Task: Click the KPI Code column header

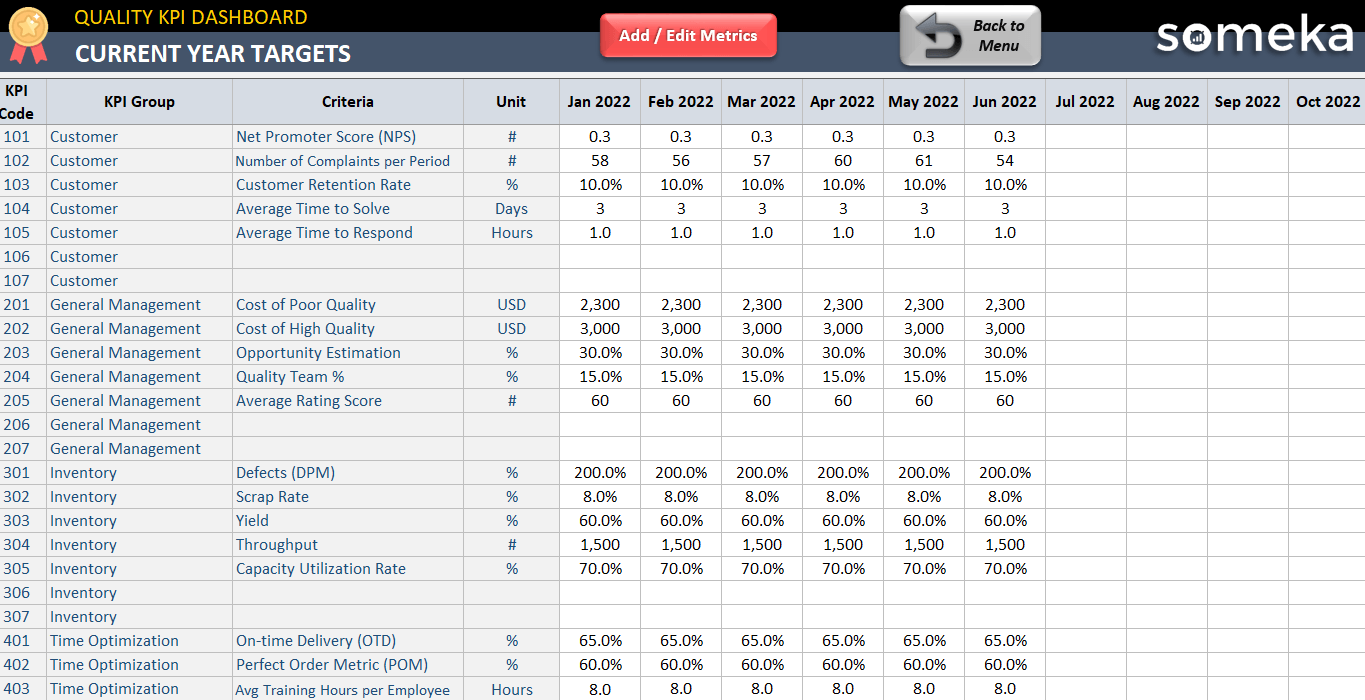Action: point(23,102)
